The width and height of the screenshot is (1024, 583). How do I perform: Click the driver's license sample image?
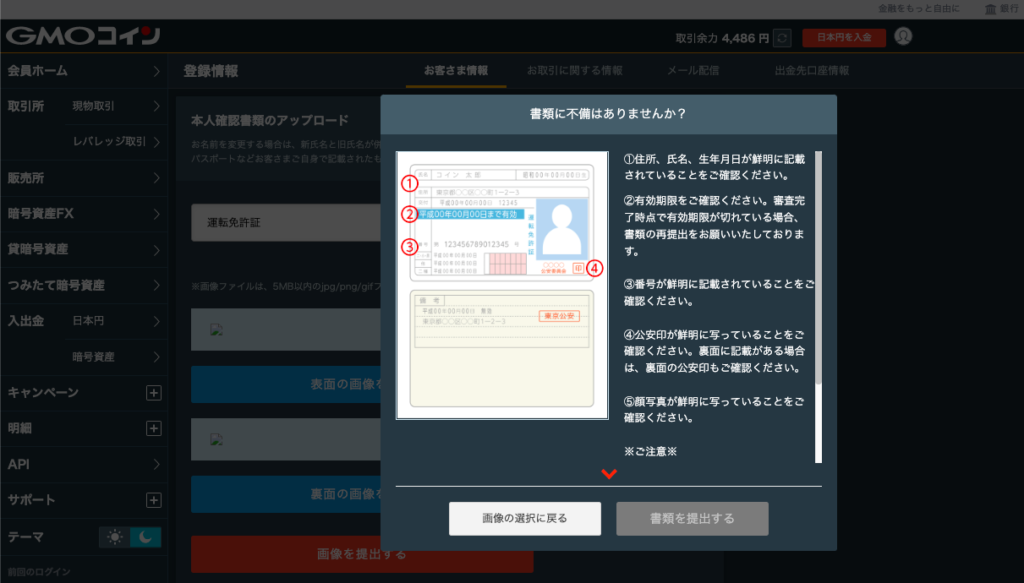[x=502, y=285]
